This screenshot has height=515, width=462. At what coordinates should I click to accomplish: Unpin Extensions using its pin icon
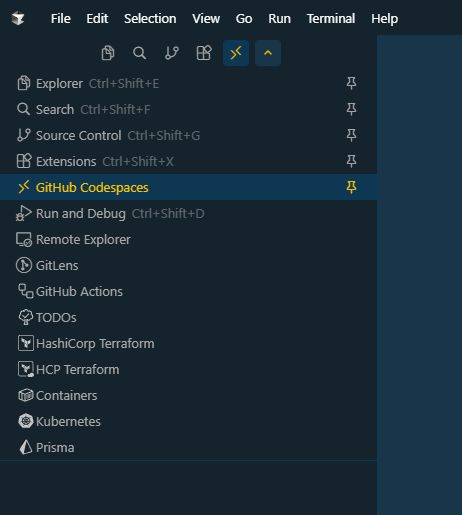click(x=351, y=161)
